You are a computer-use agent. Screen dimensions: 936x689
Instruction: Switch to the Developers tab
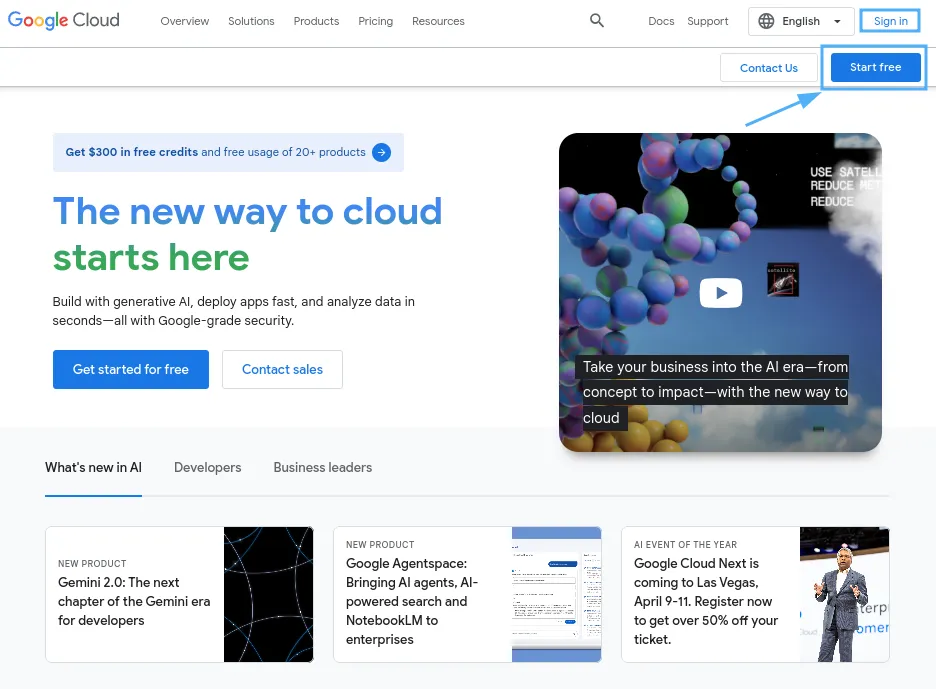tap(208, 467)
